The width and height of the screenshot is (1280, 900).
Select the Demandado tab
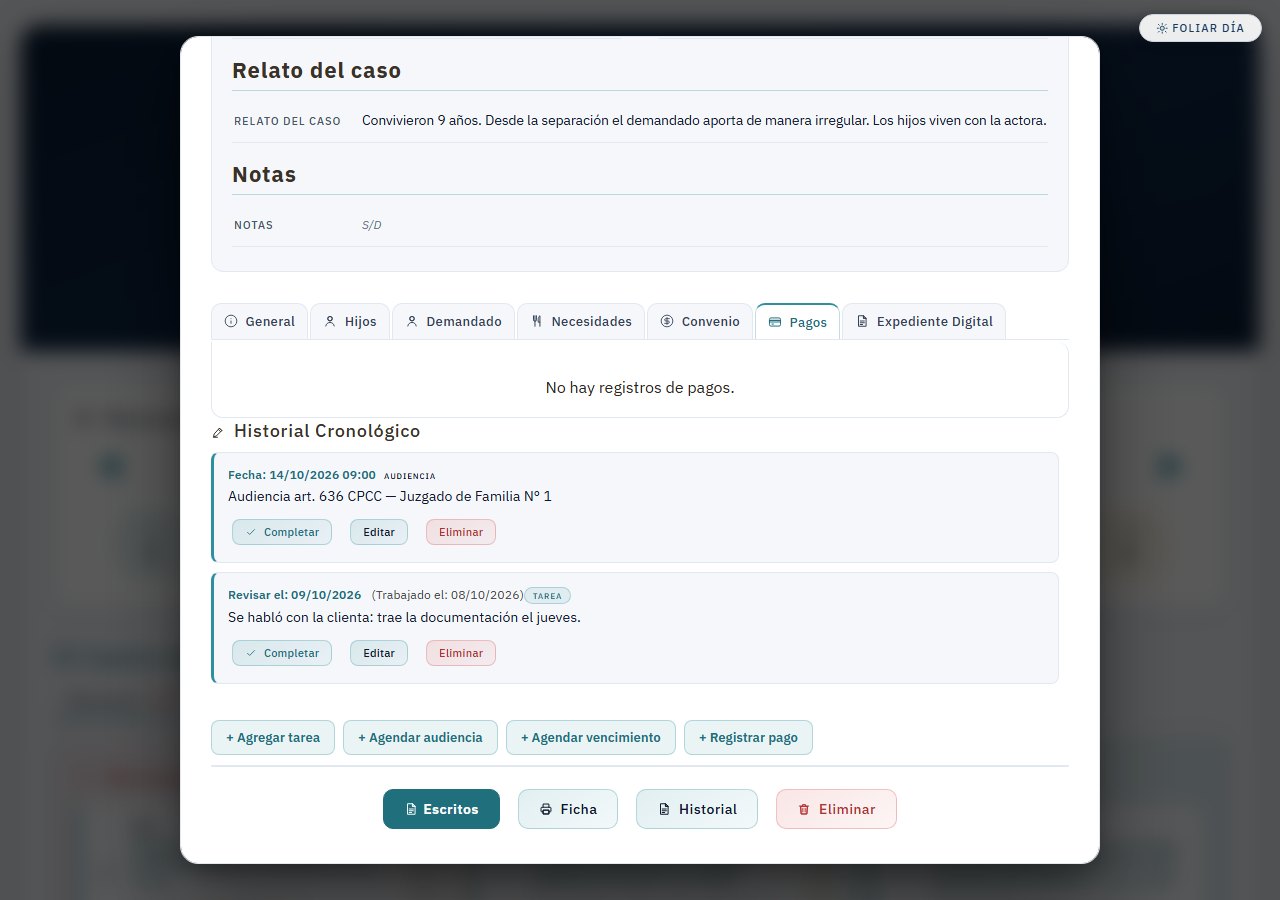click(453, 321)
